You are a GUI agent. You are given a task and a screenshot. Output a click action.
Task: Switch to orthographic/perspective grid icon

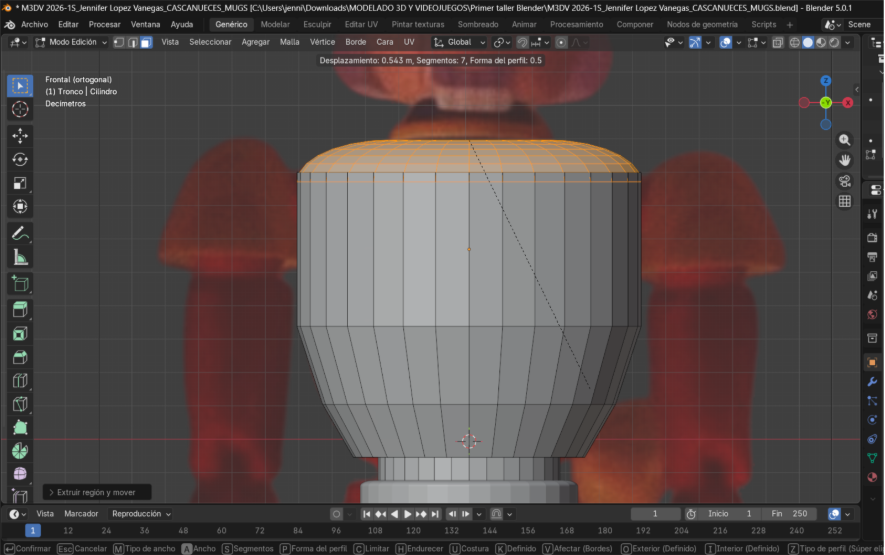845,201
